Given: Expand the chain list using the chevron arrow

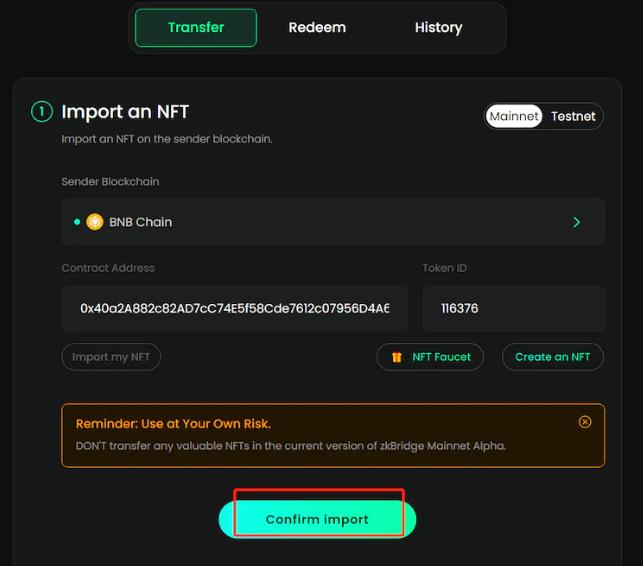Looking at the screenshot, I should pos(576,222).
